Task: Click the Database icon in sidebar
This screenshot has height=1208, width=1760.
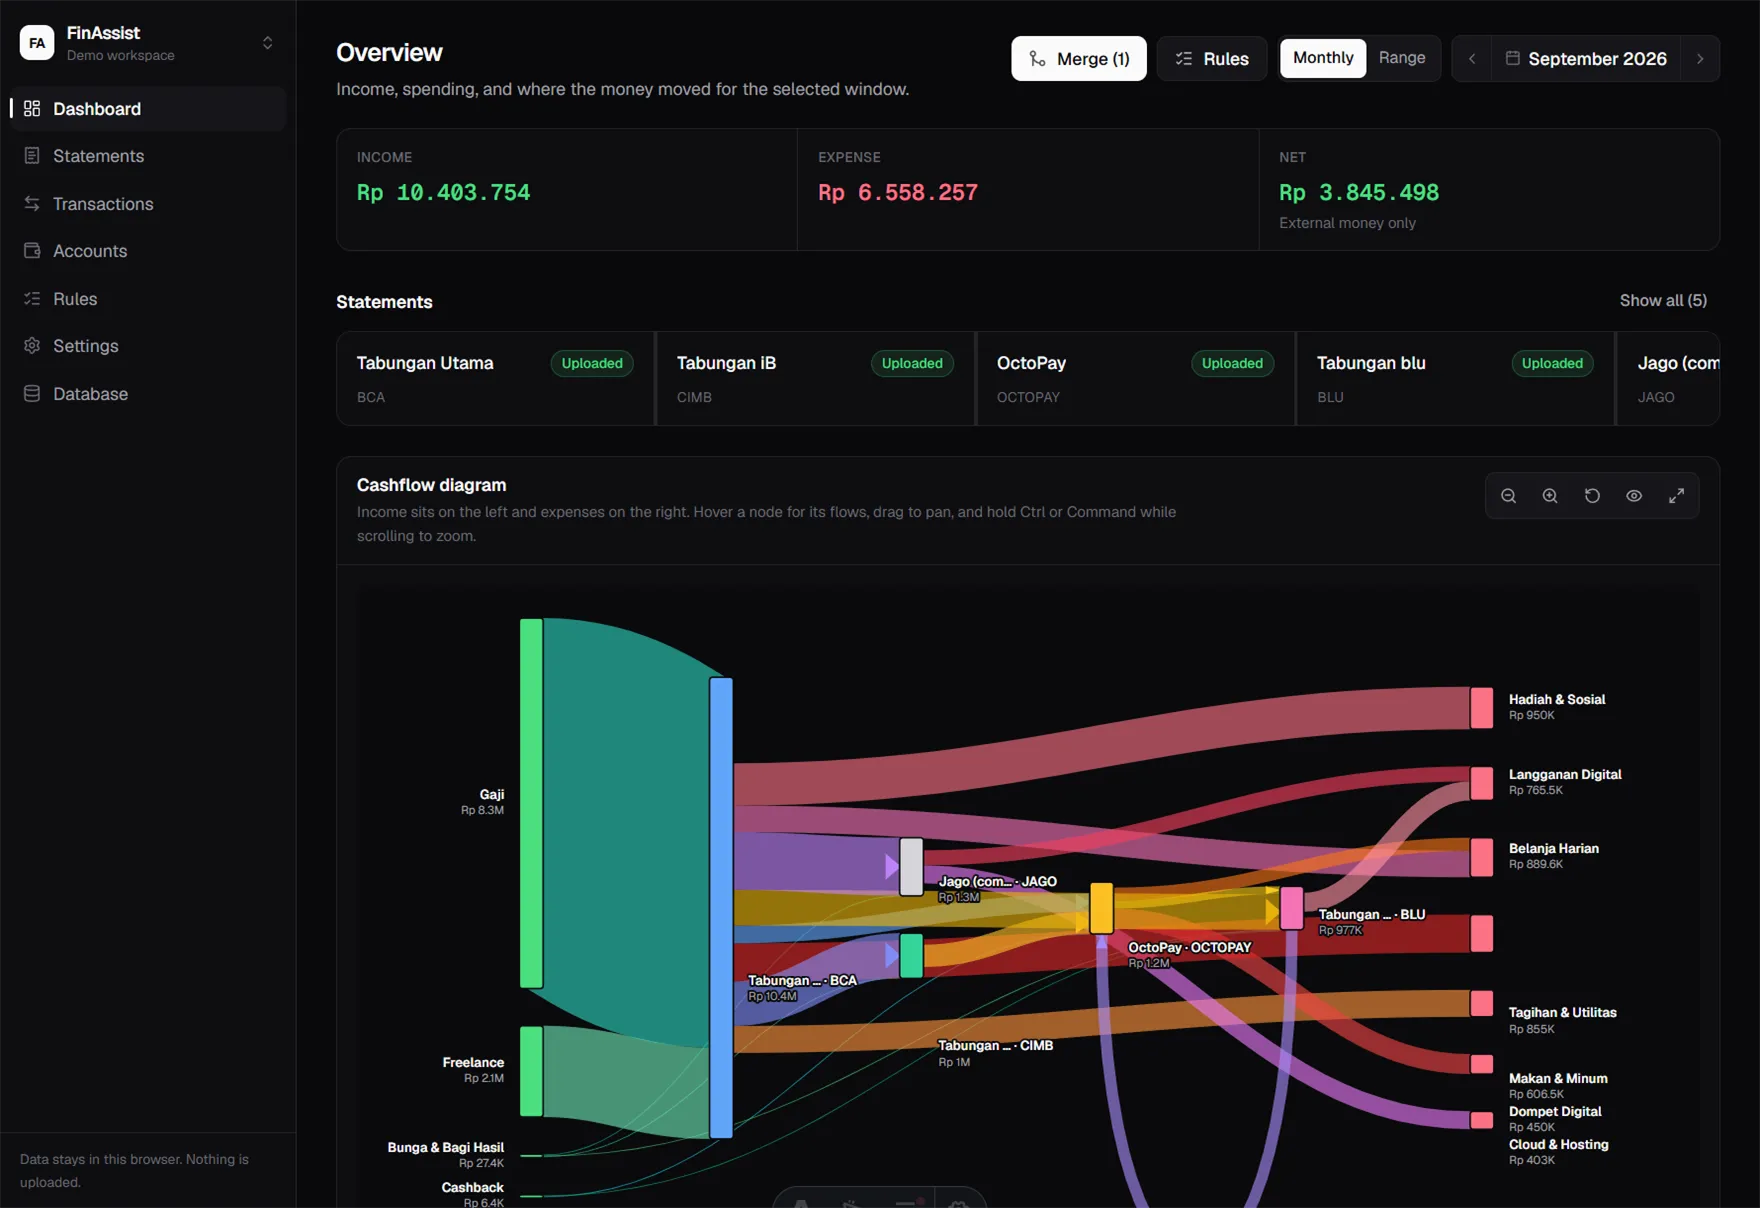Action: (32, 394)
